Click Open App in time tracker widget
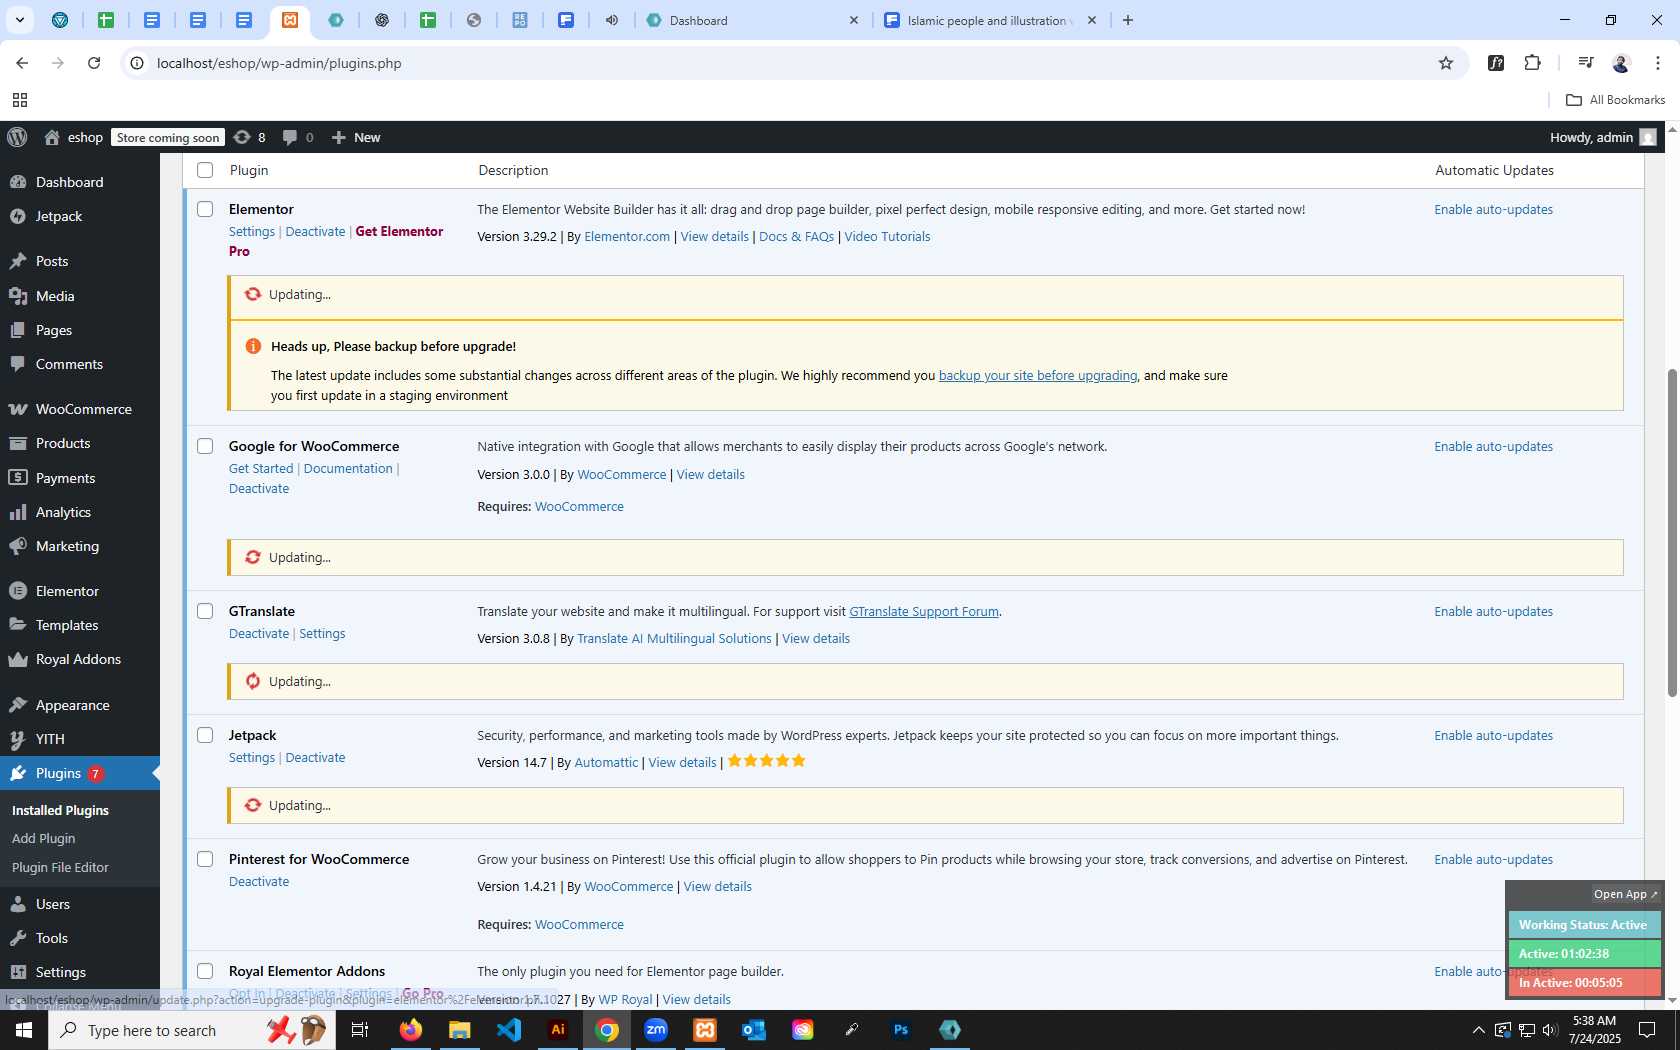Screen dimensions: 1680x1050 (x=1625, y=894)
